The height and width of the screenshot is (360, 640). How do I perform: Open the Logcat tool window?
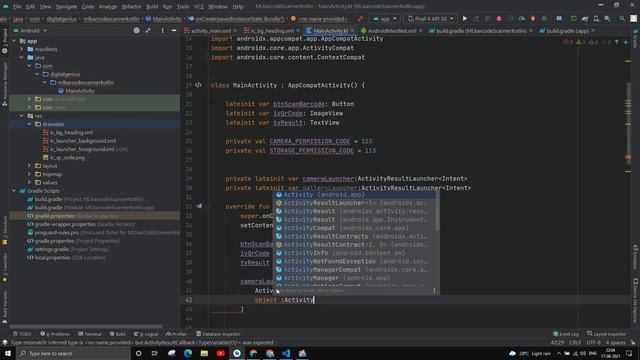pos(146,334)
